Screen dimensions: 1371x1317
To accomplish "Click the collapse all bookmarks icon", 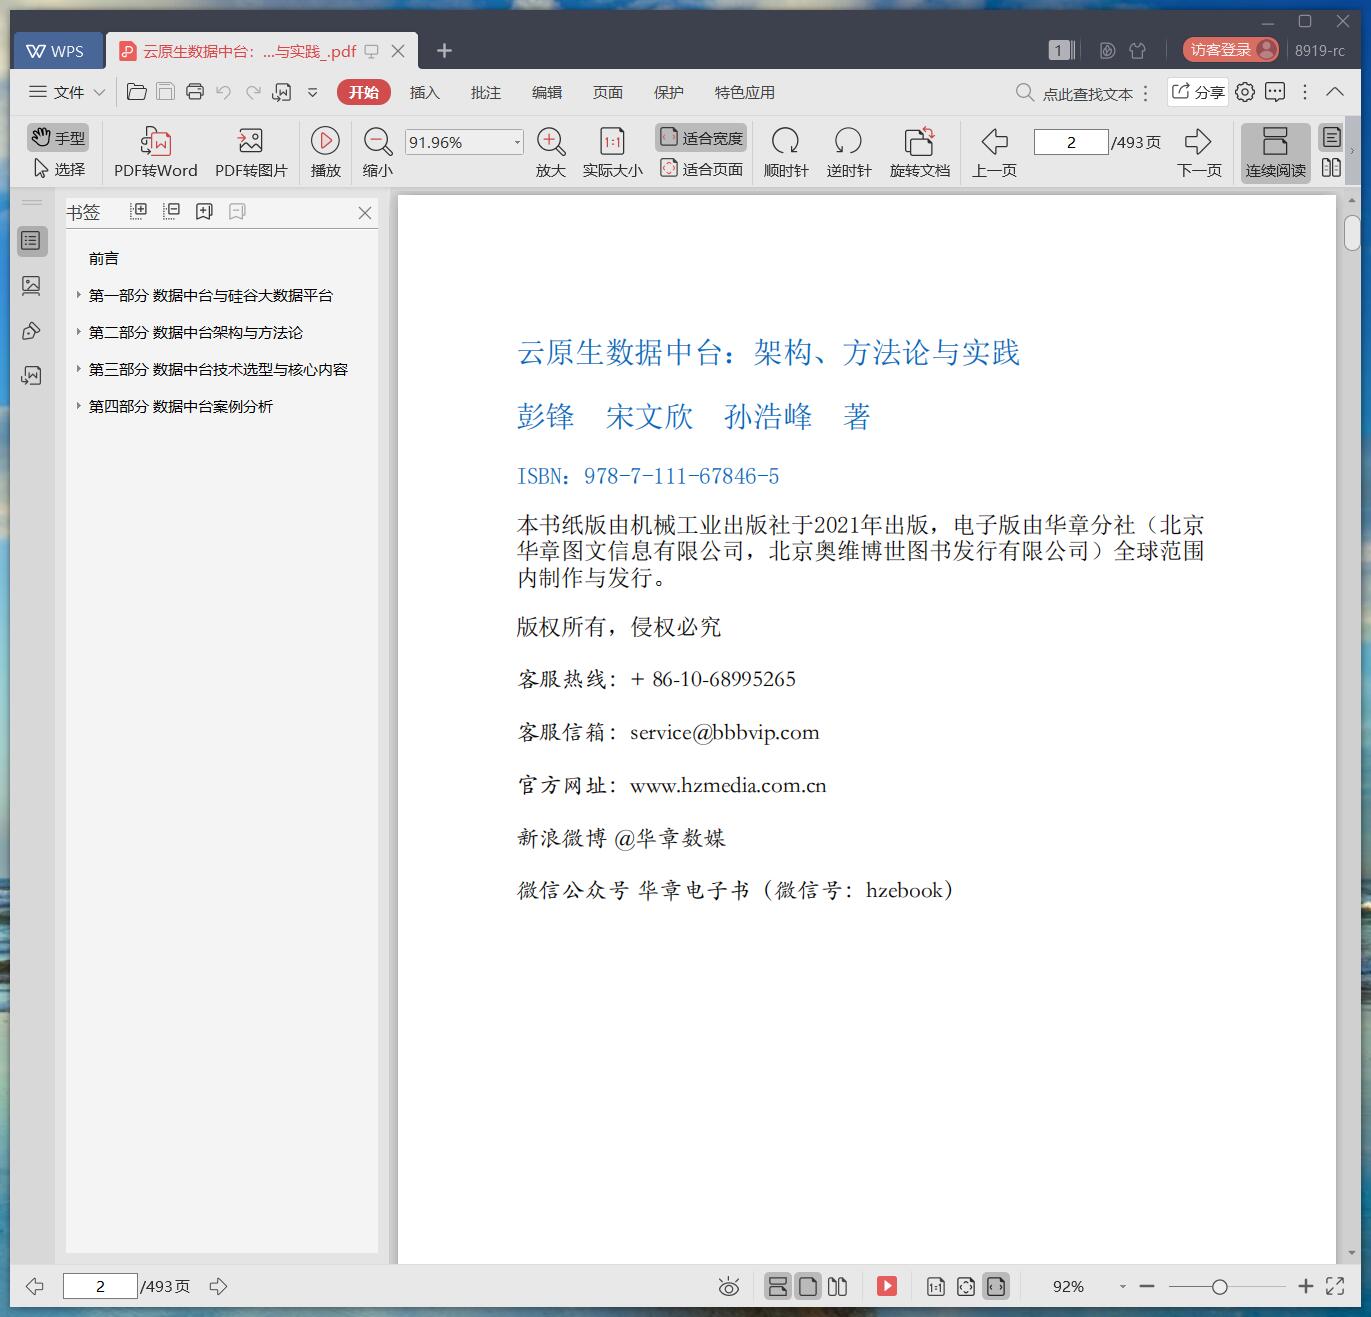I will pos(171,211).
